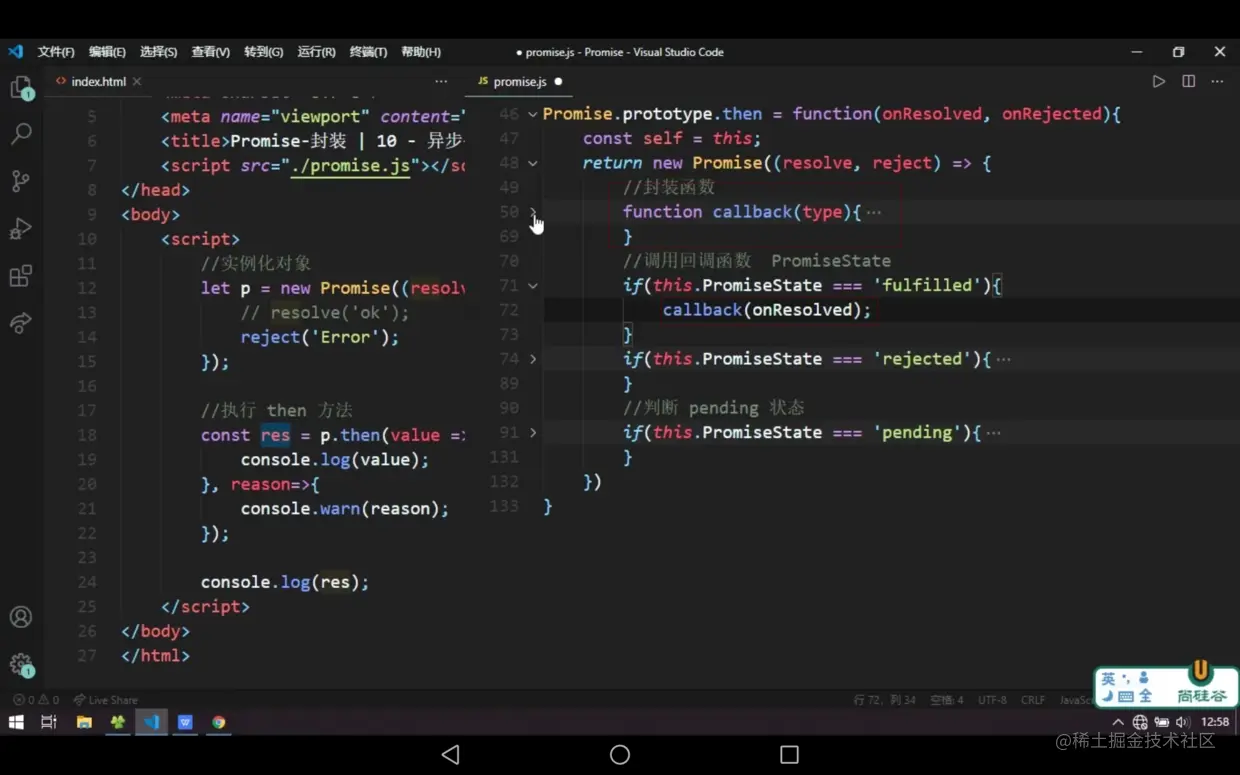Open the Explorer view in activity bar

(x=21, y=88)
